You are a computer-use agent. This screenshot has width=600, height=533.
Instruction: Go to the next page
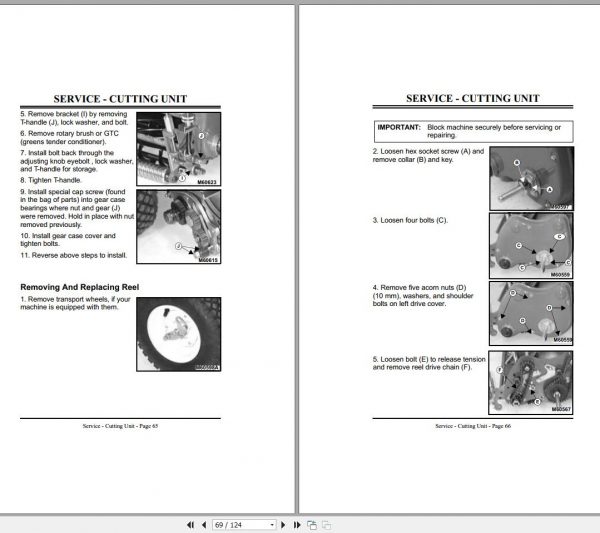(x=283, y=525)
